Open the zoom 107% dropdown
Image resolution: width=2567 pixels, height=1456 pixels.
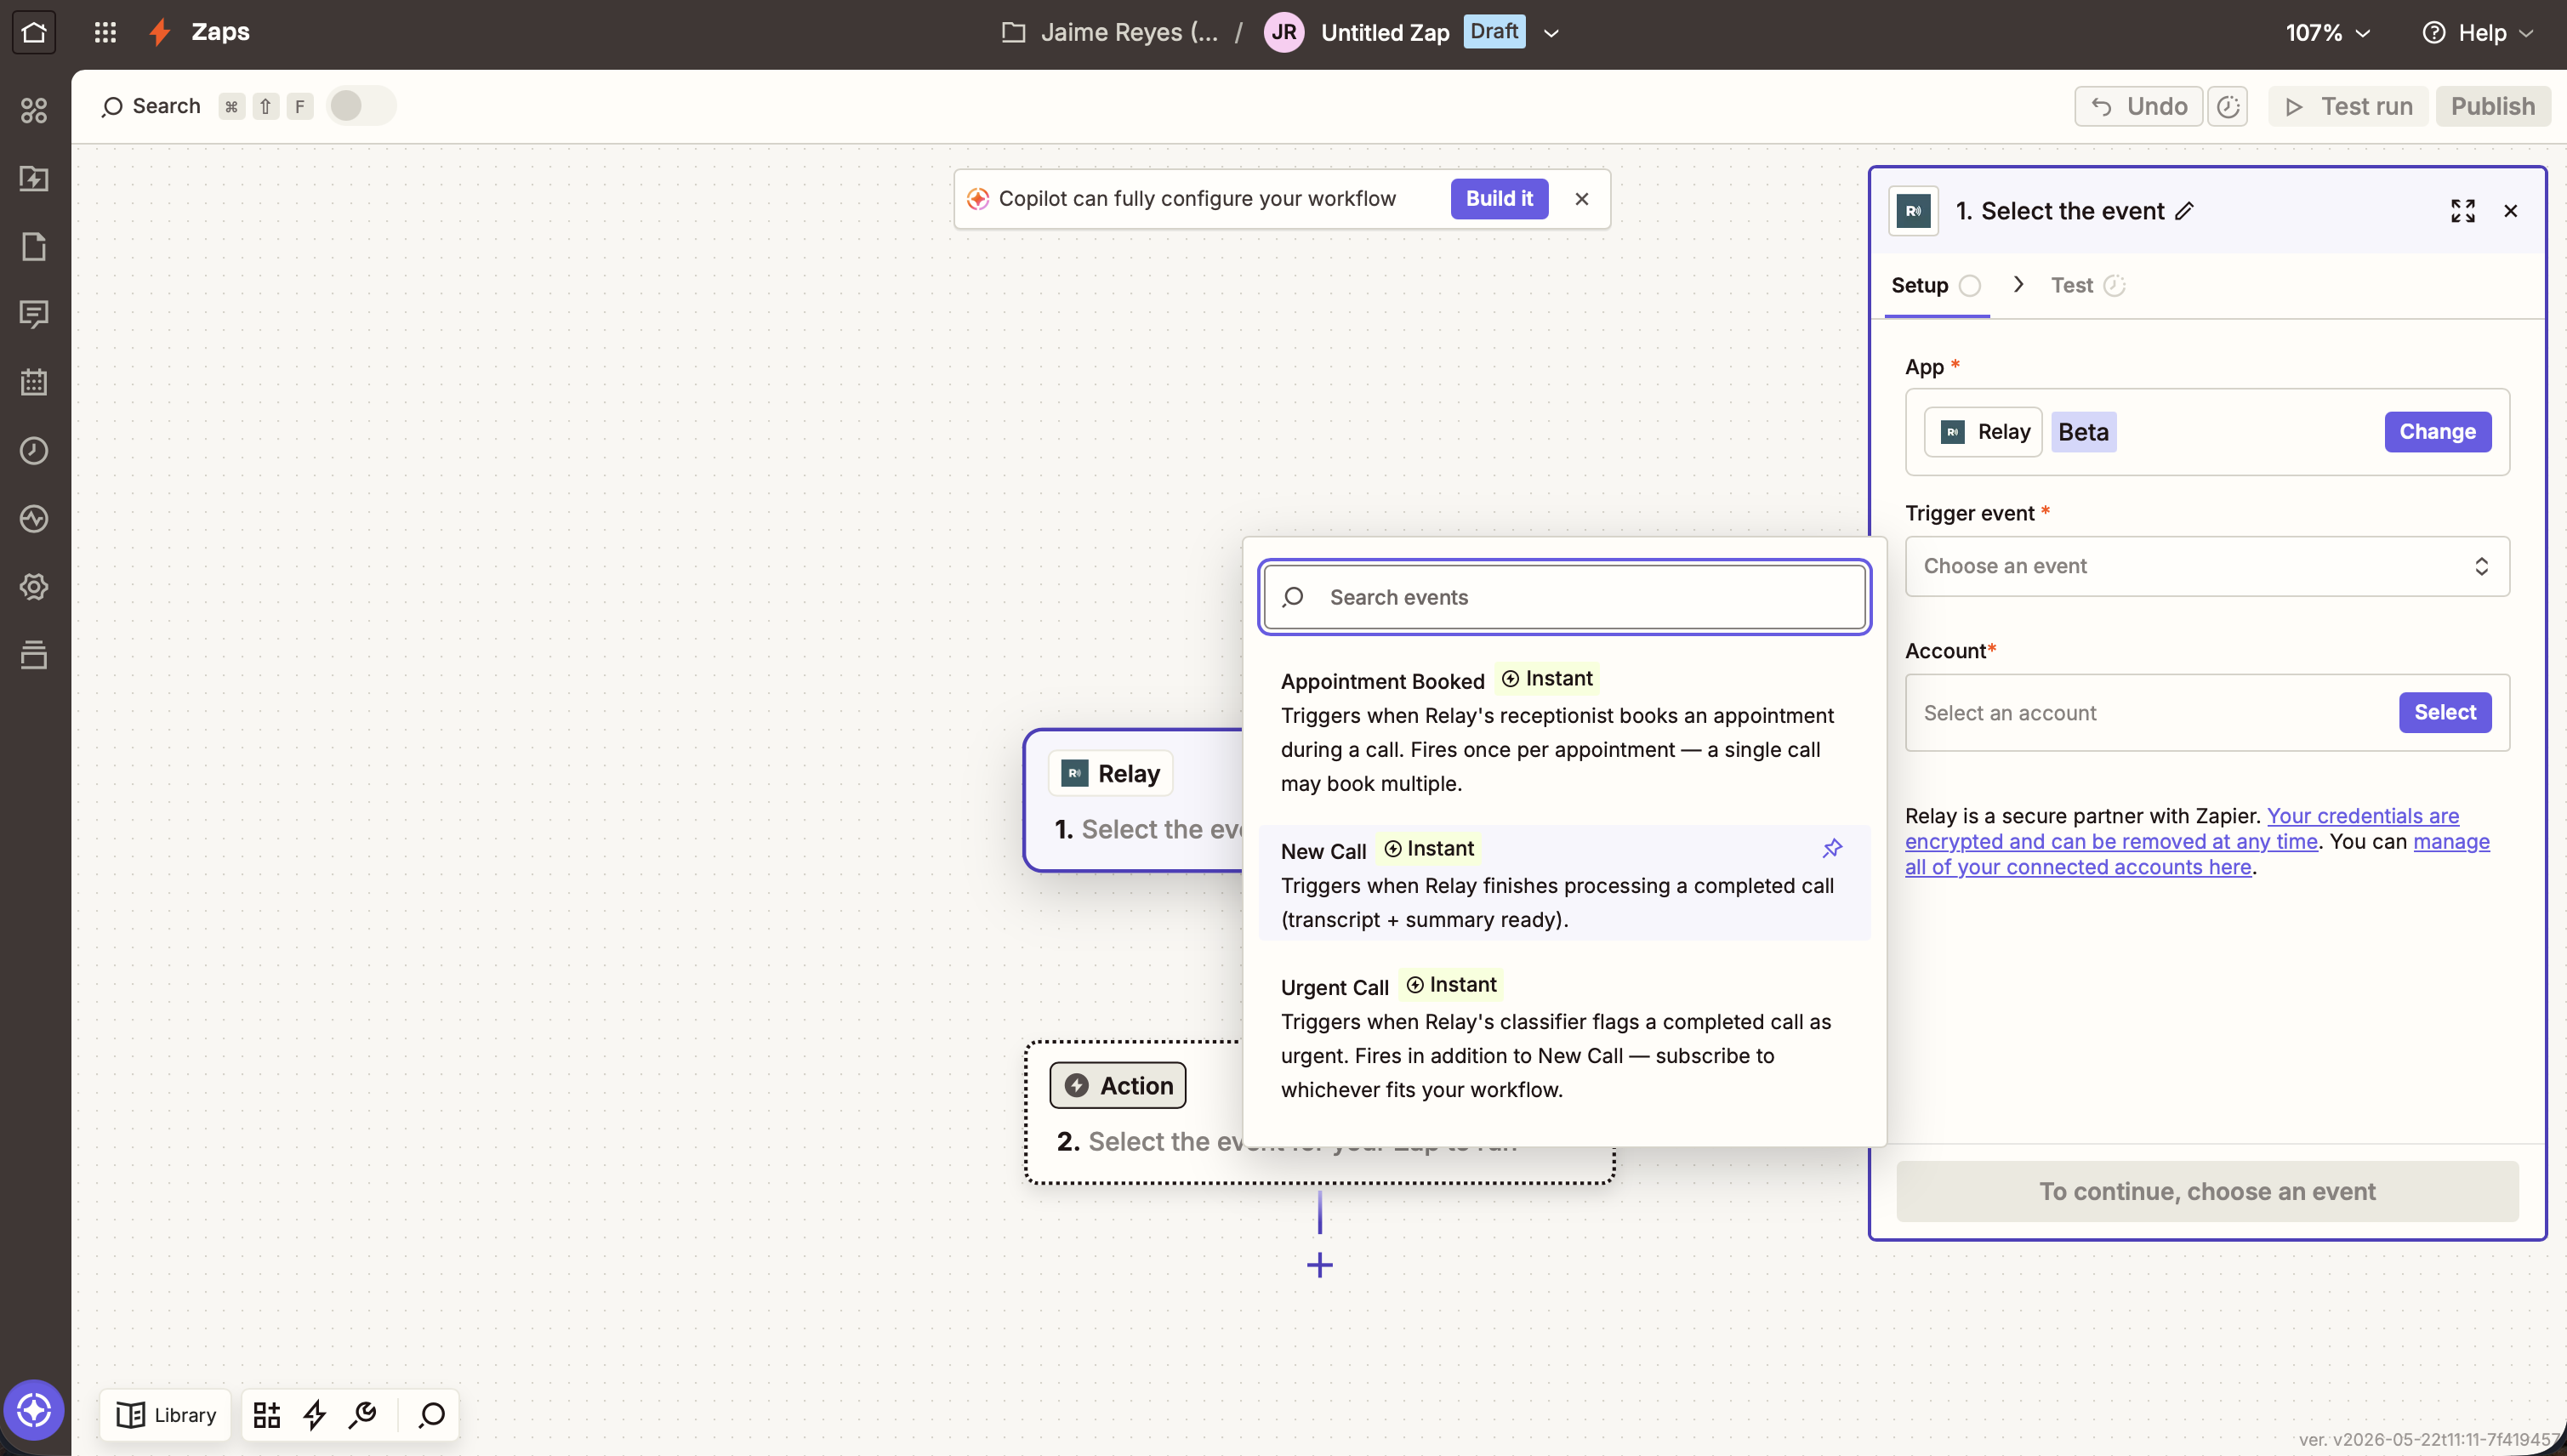[2328, 33]
